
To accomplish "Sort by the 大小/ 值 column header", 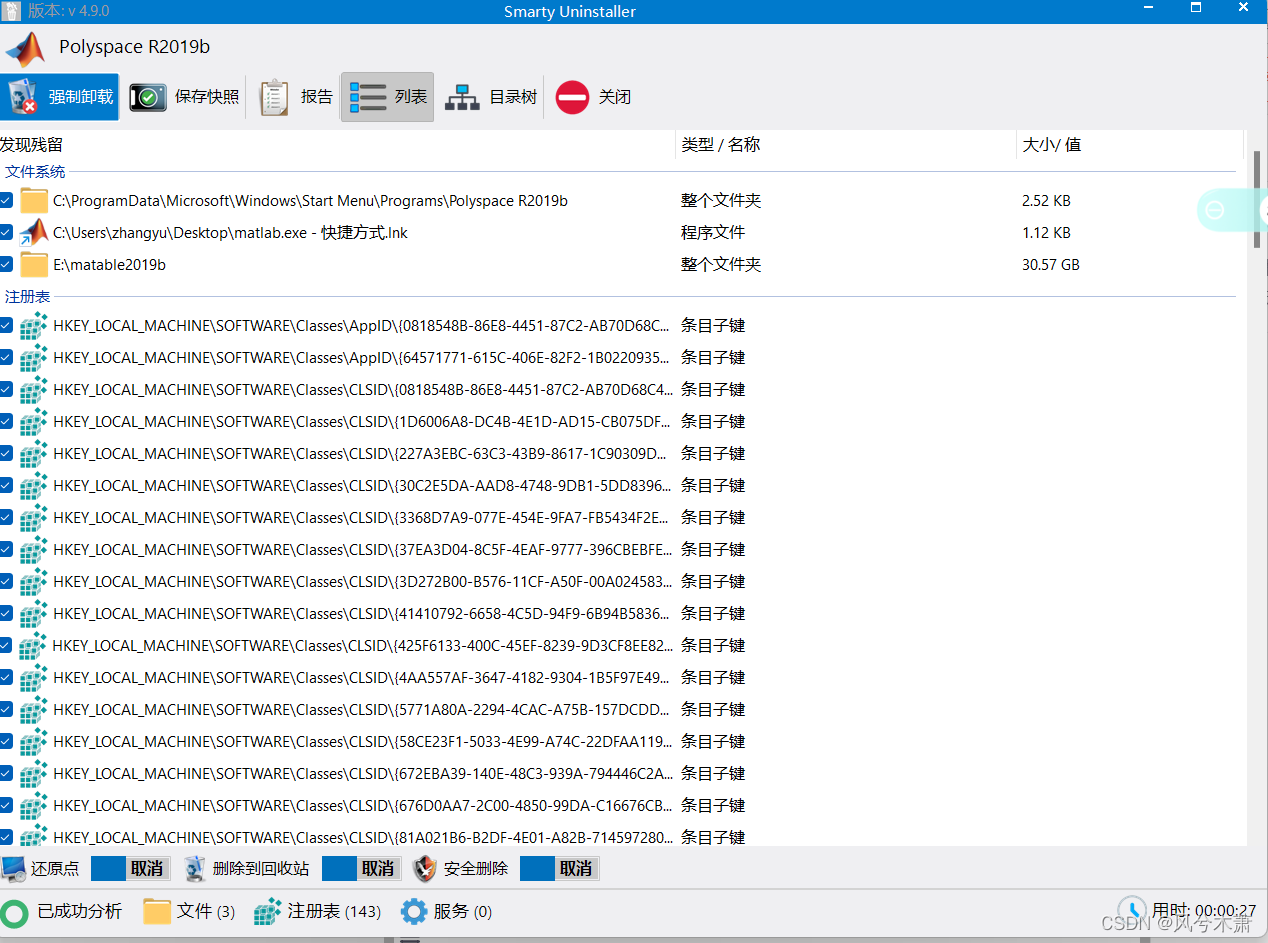I will point(1130,145).
